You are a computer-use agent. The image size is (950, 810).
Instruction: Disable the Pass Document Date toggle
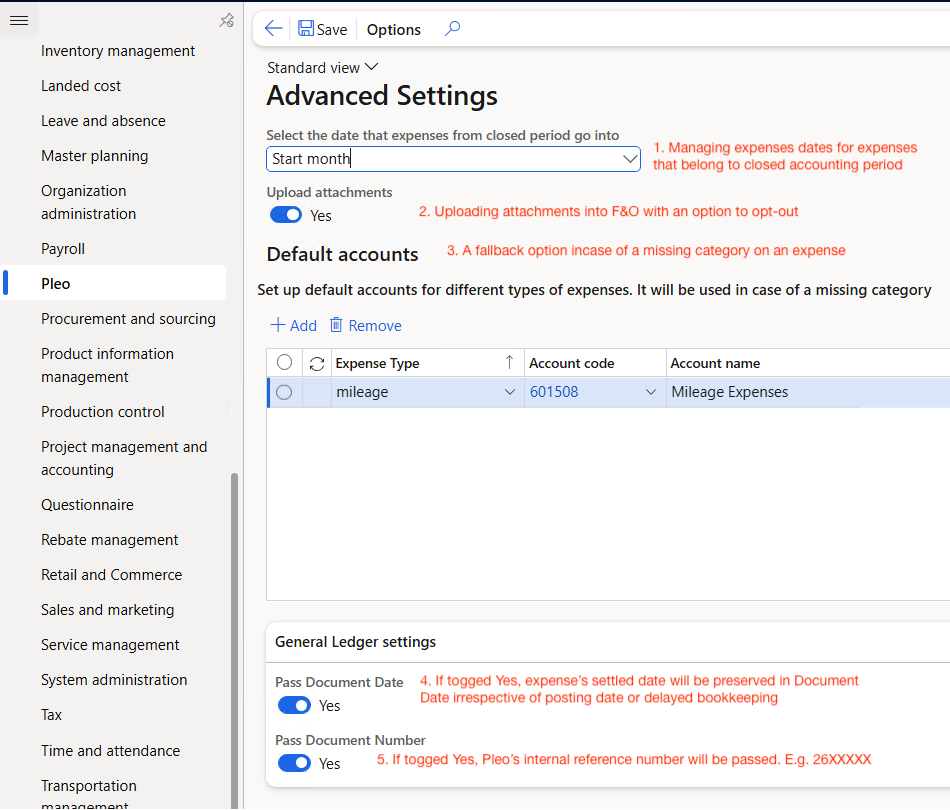click(x=294, y=705)
